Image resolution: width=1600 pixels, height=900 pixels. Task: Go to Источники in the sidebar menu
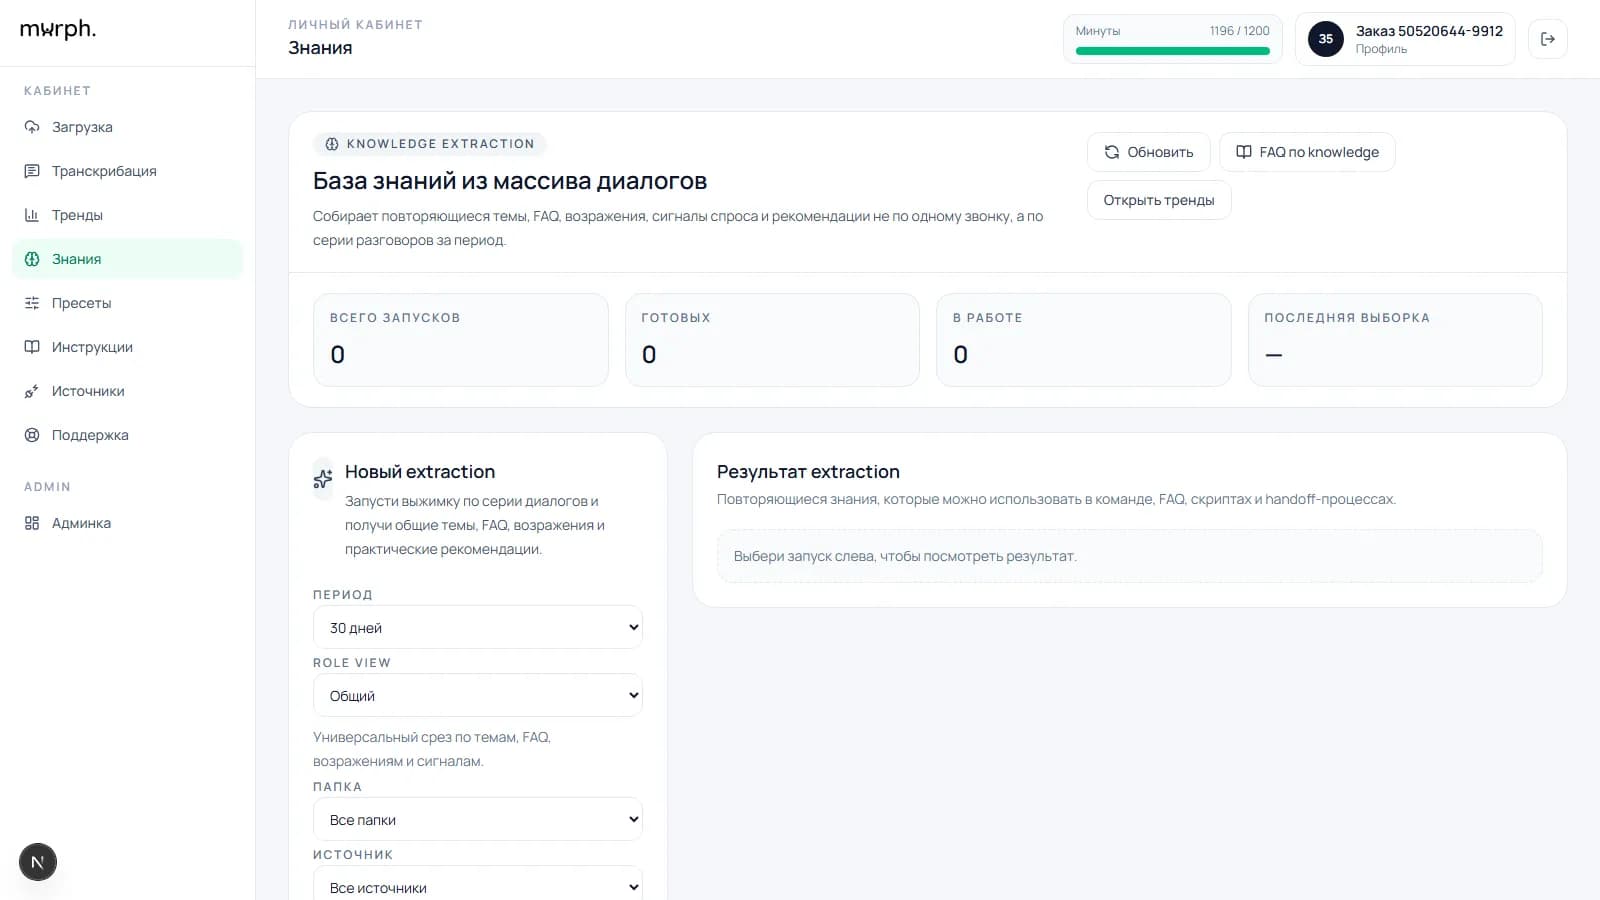point(88,391)
